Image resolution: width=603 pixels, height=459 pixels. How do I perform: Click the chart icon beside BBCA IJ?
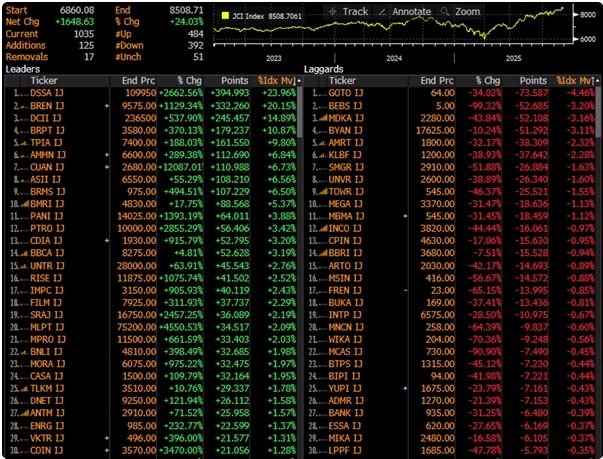tap(25, 253)
